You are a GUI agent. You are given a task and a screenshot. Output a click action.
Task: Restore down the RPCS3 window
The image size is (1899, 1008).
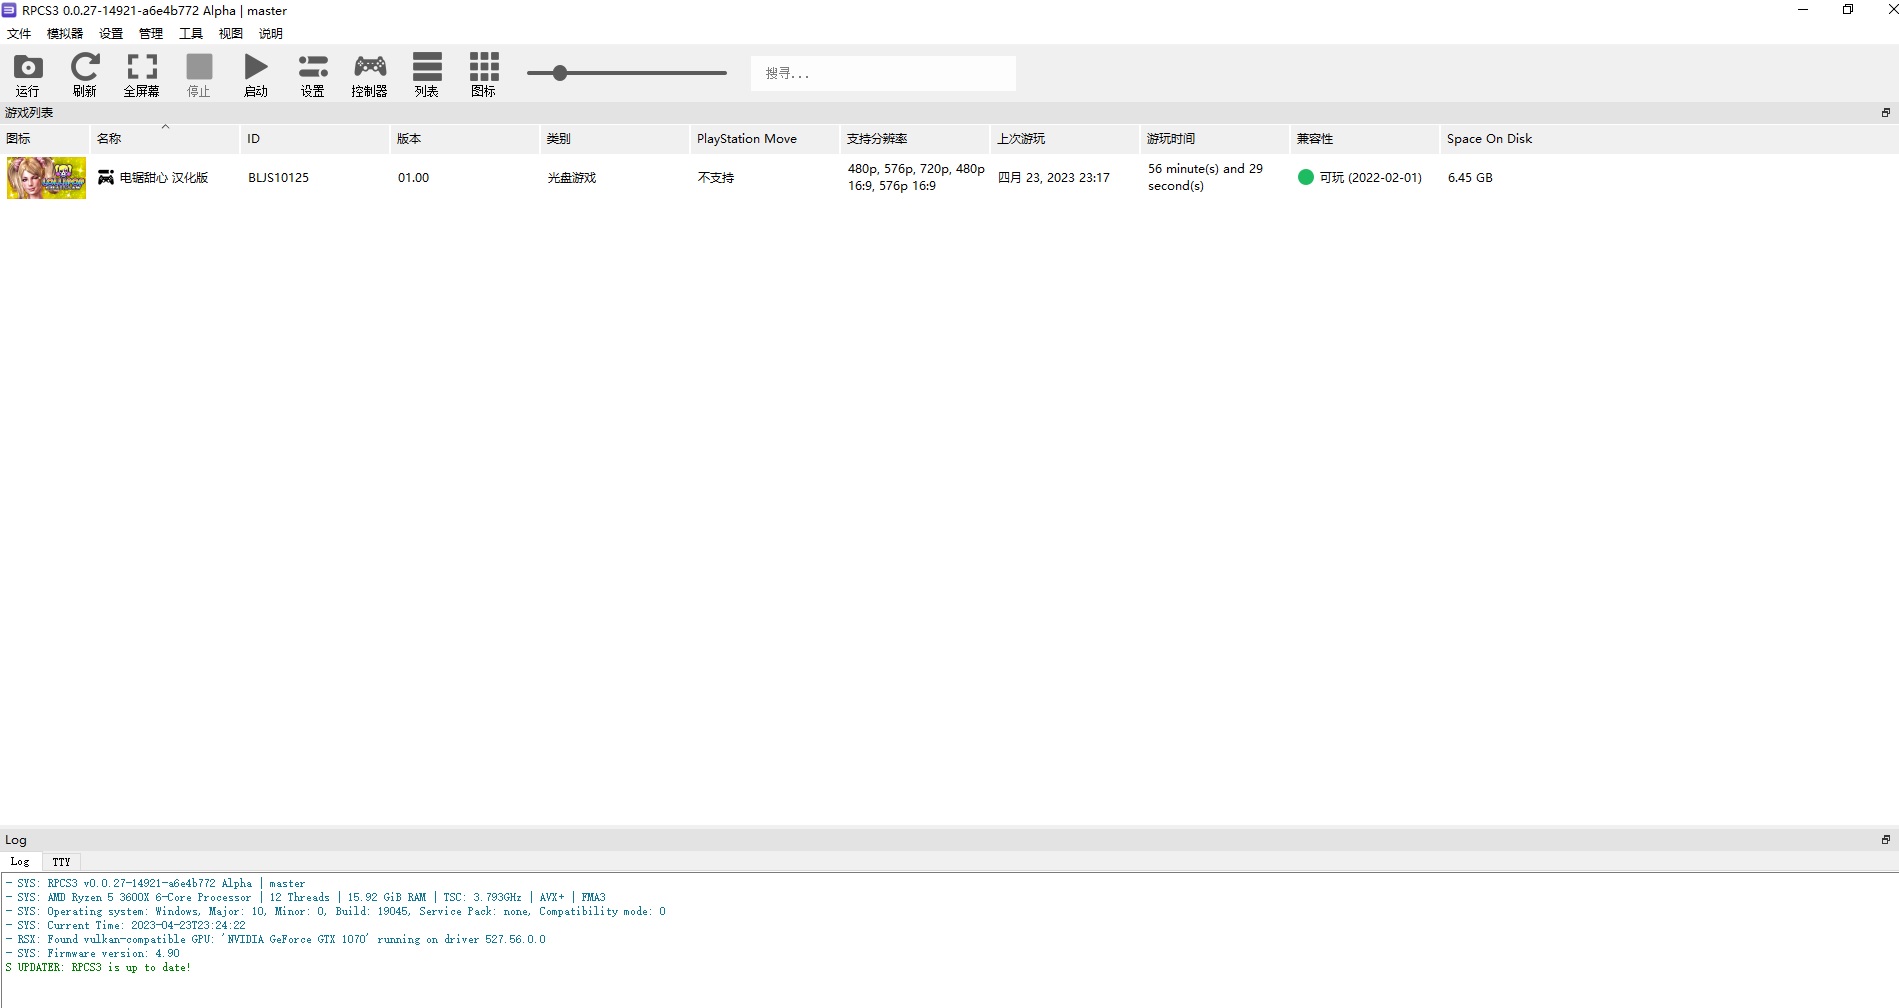1848,10
